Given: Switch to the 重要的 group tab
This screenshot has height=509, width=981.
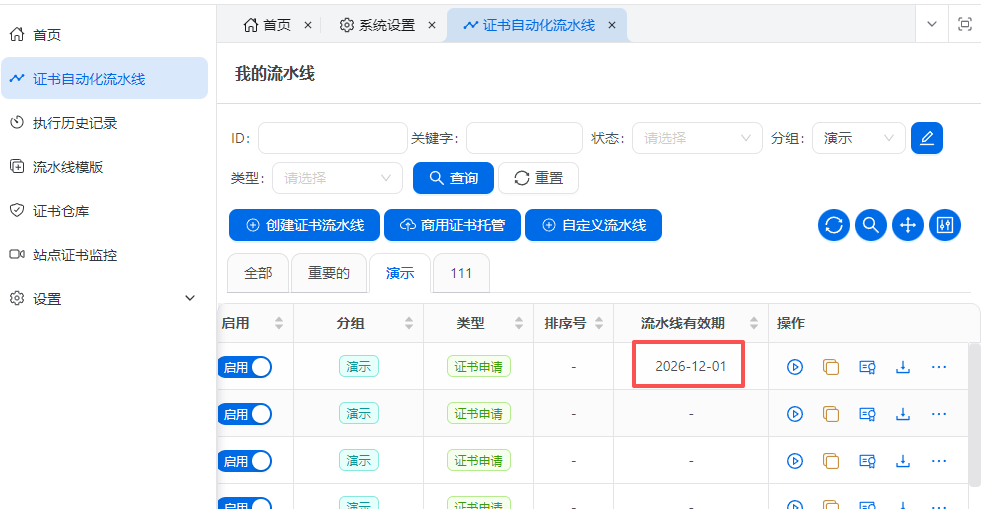Looking at the screenshot, I should [328, 273].
